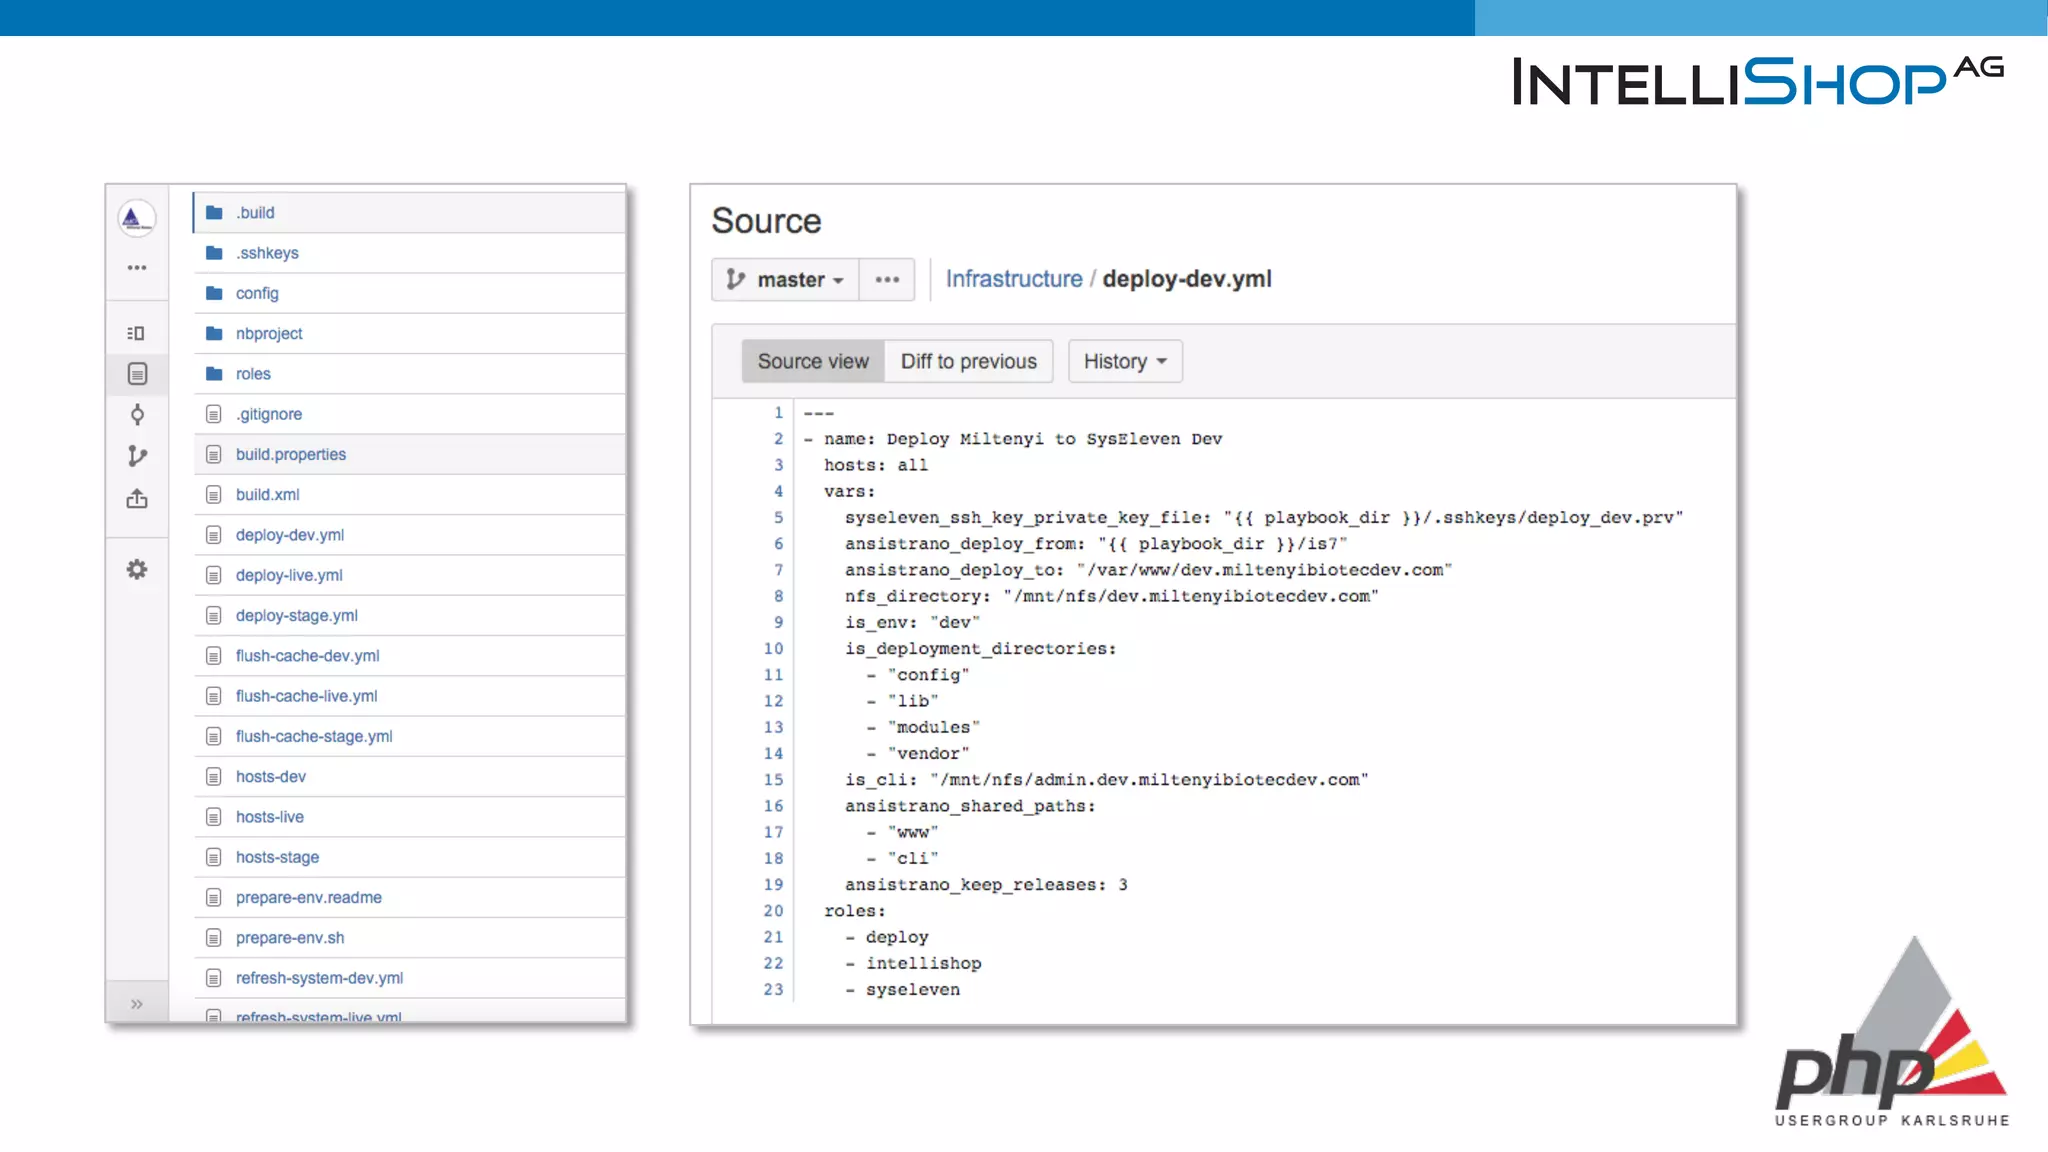
Task: Open Branches icon in sidebar
Action: (x=137, y=456)
